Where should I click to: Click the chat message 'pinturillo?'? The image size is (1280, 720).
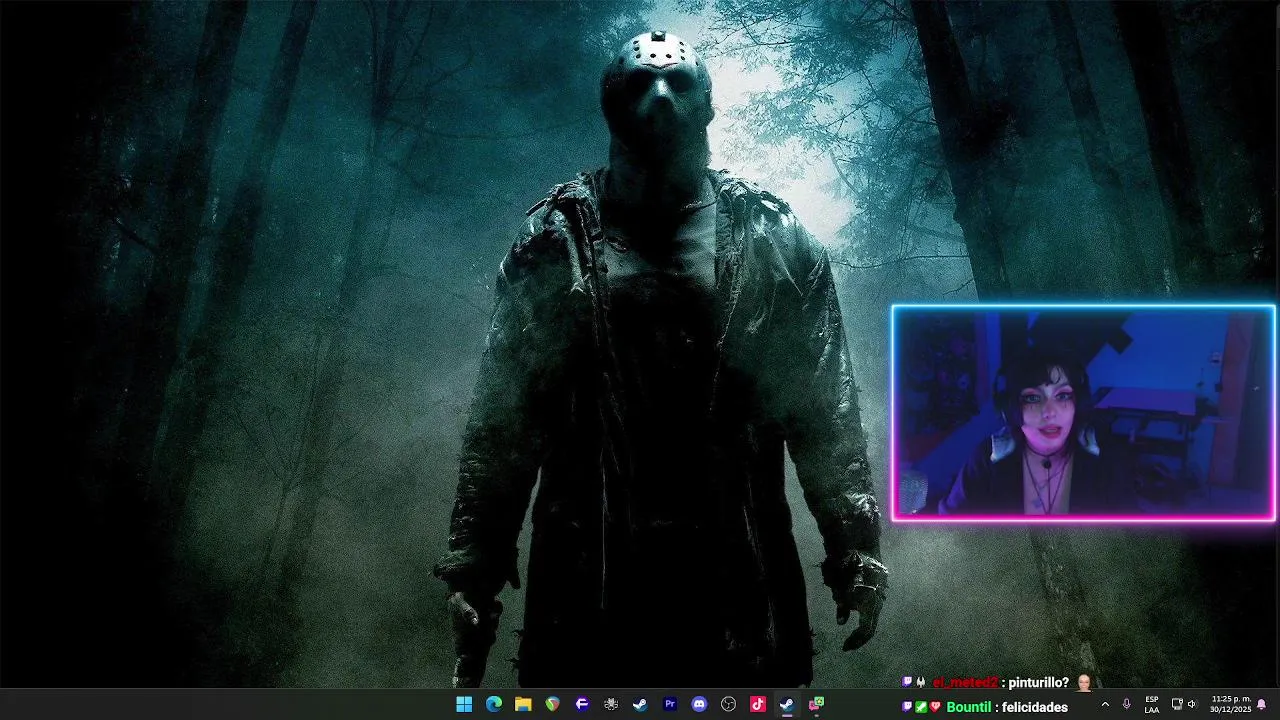[x=1038, y=682]
